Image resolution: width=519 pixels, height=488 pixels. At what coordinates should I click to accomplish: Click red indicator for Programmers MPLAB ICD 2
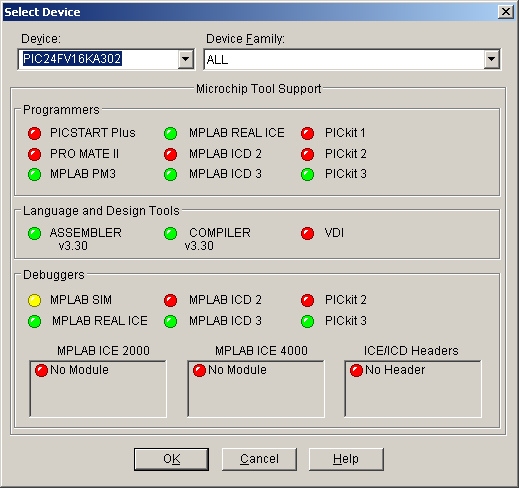click(x=171, y=154)
